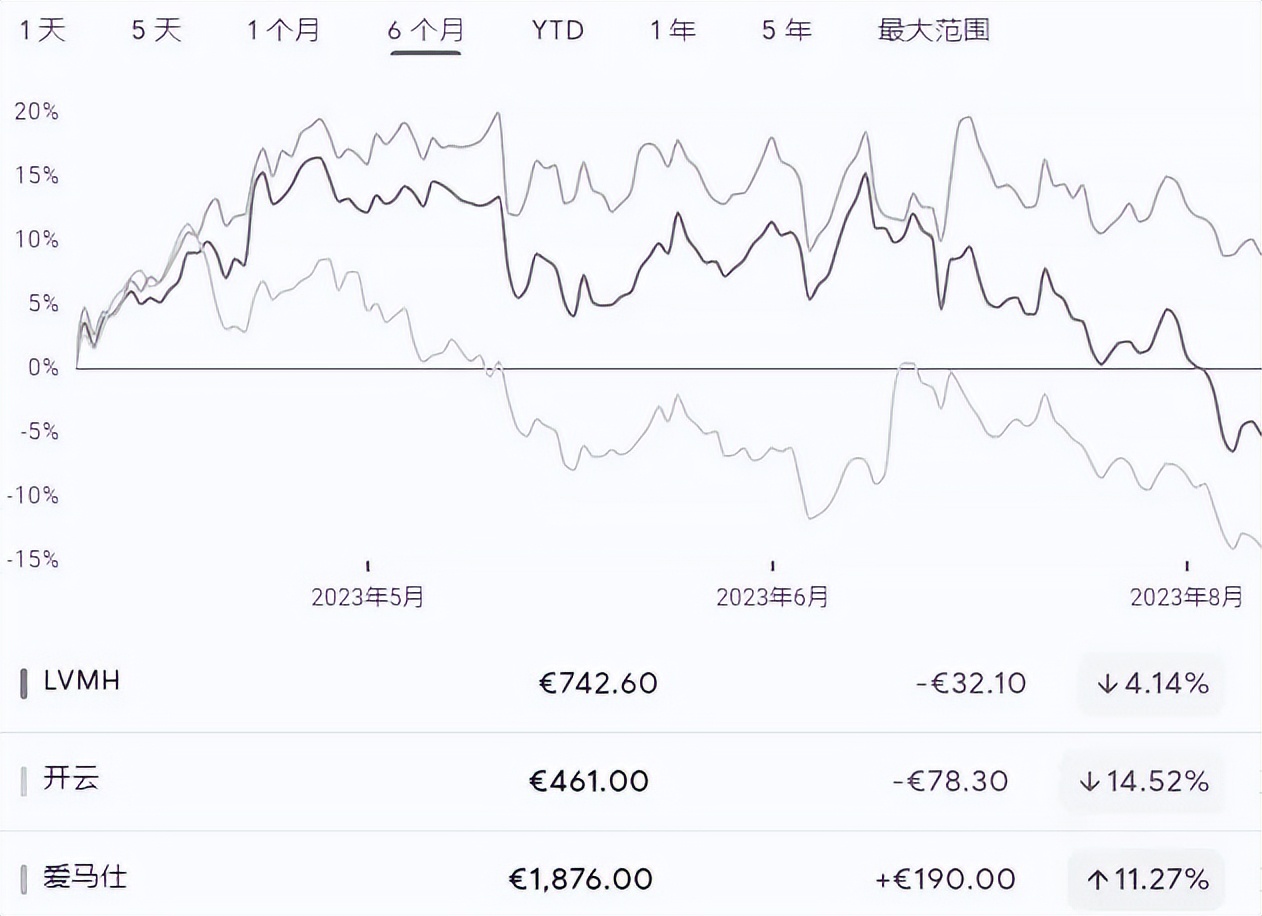
Task: Click the 开云 light gray color marker
Action: click(24, 781)
